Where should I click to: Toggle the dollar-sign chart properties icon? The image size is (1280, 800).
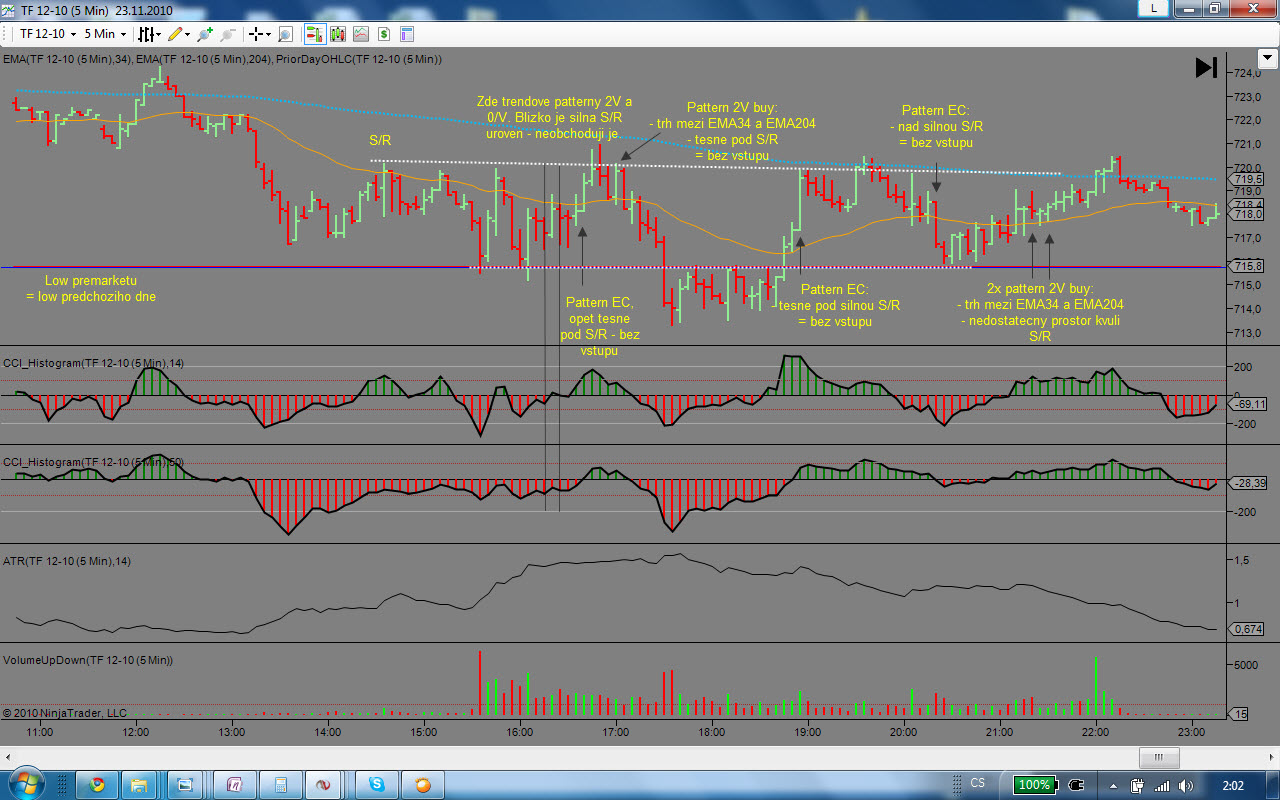click(x=384, y=34)
